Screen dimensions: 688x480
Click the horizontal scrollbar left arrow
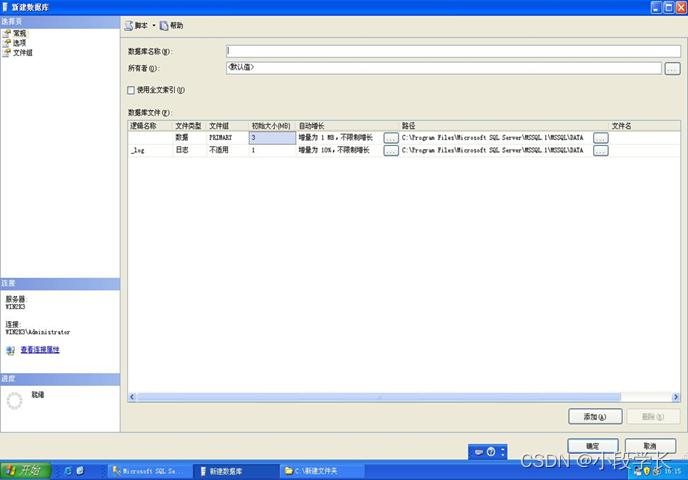coord(132,397)
